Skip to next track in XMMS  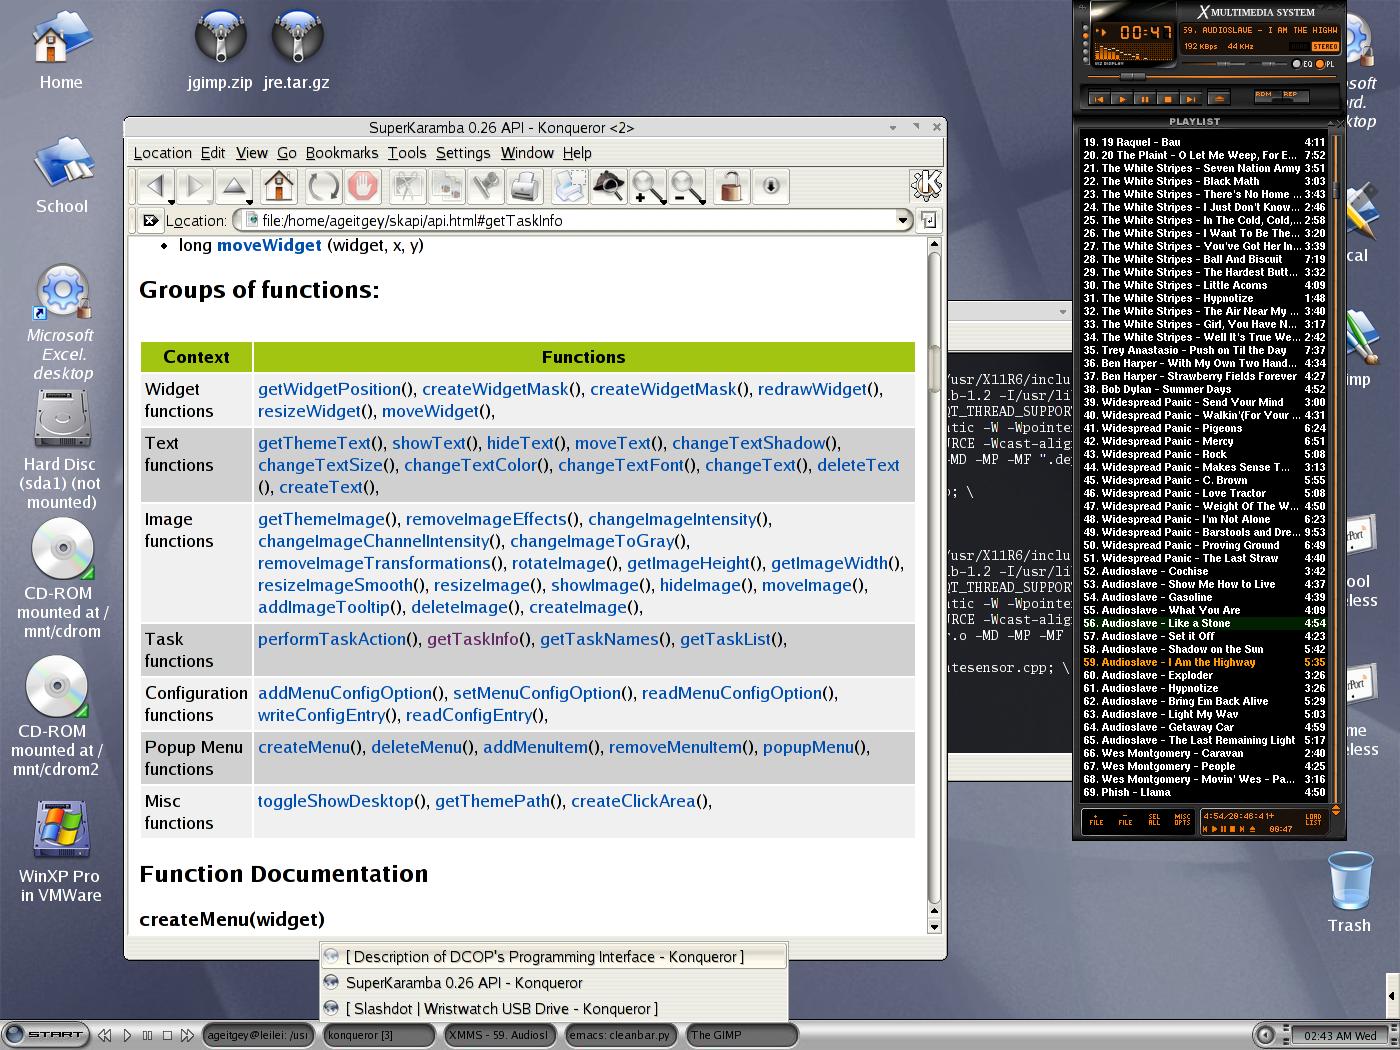tap(1189, 99)
